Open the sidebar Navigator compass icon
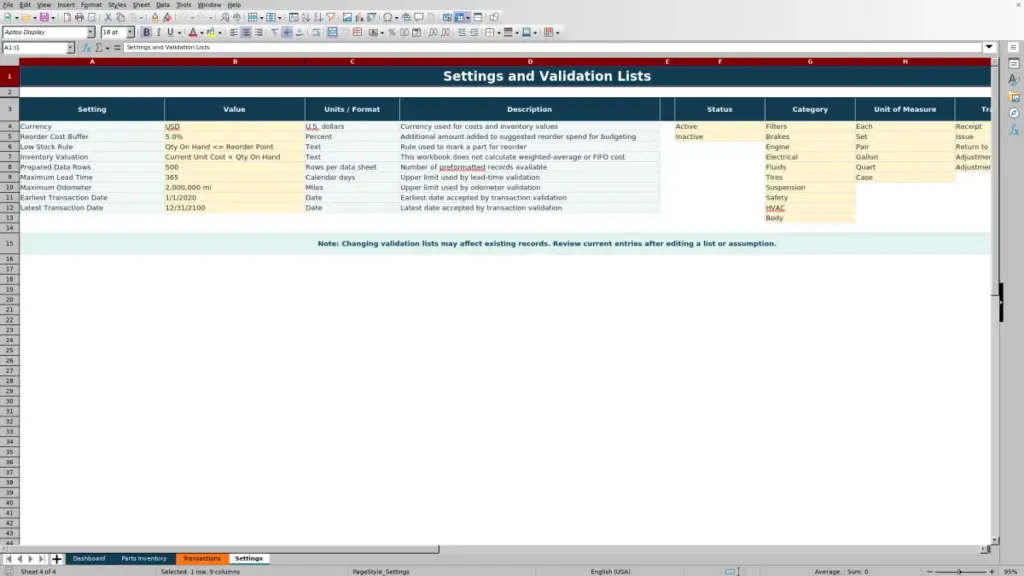The image size is (1024, 576). [x=1014, y=113]
